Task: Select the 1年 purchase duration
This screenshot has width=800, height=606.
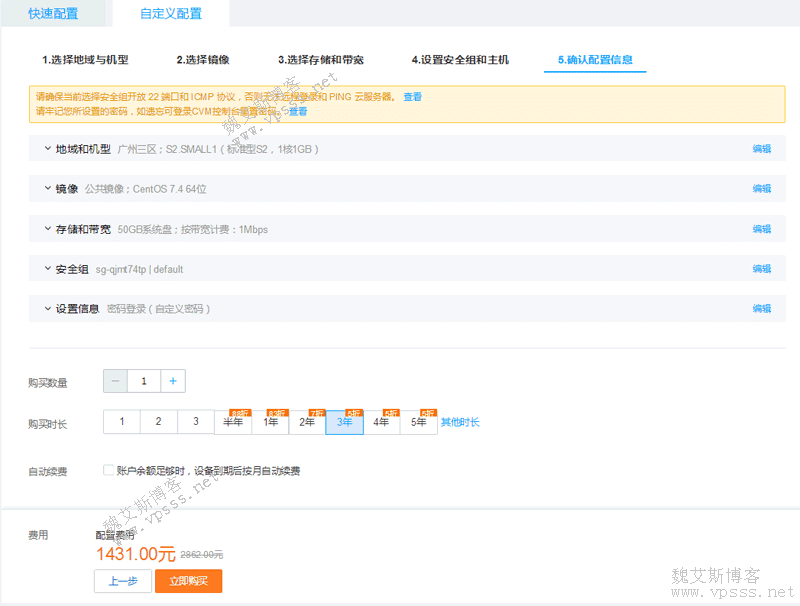Action: [x=270, y=422]
